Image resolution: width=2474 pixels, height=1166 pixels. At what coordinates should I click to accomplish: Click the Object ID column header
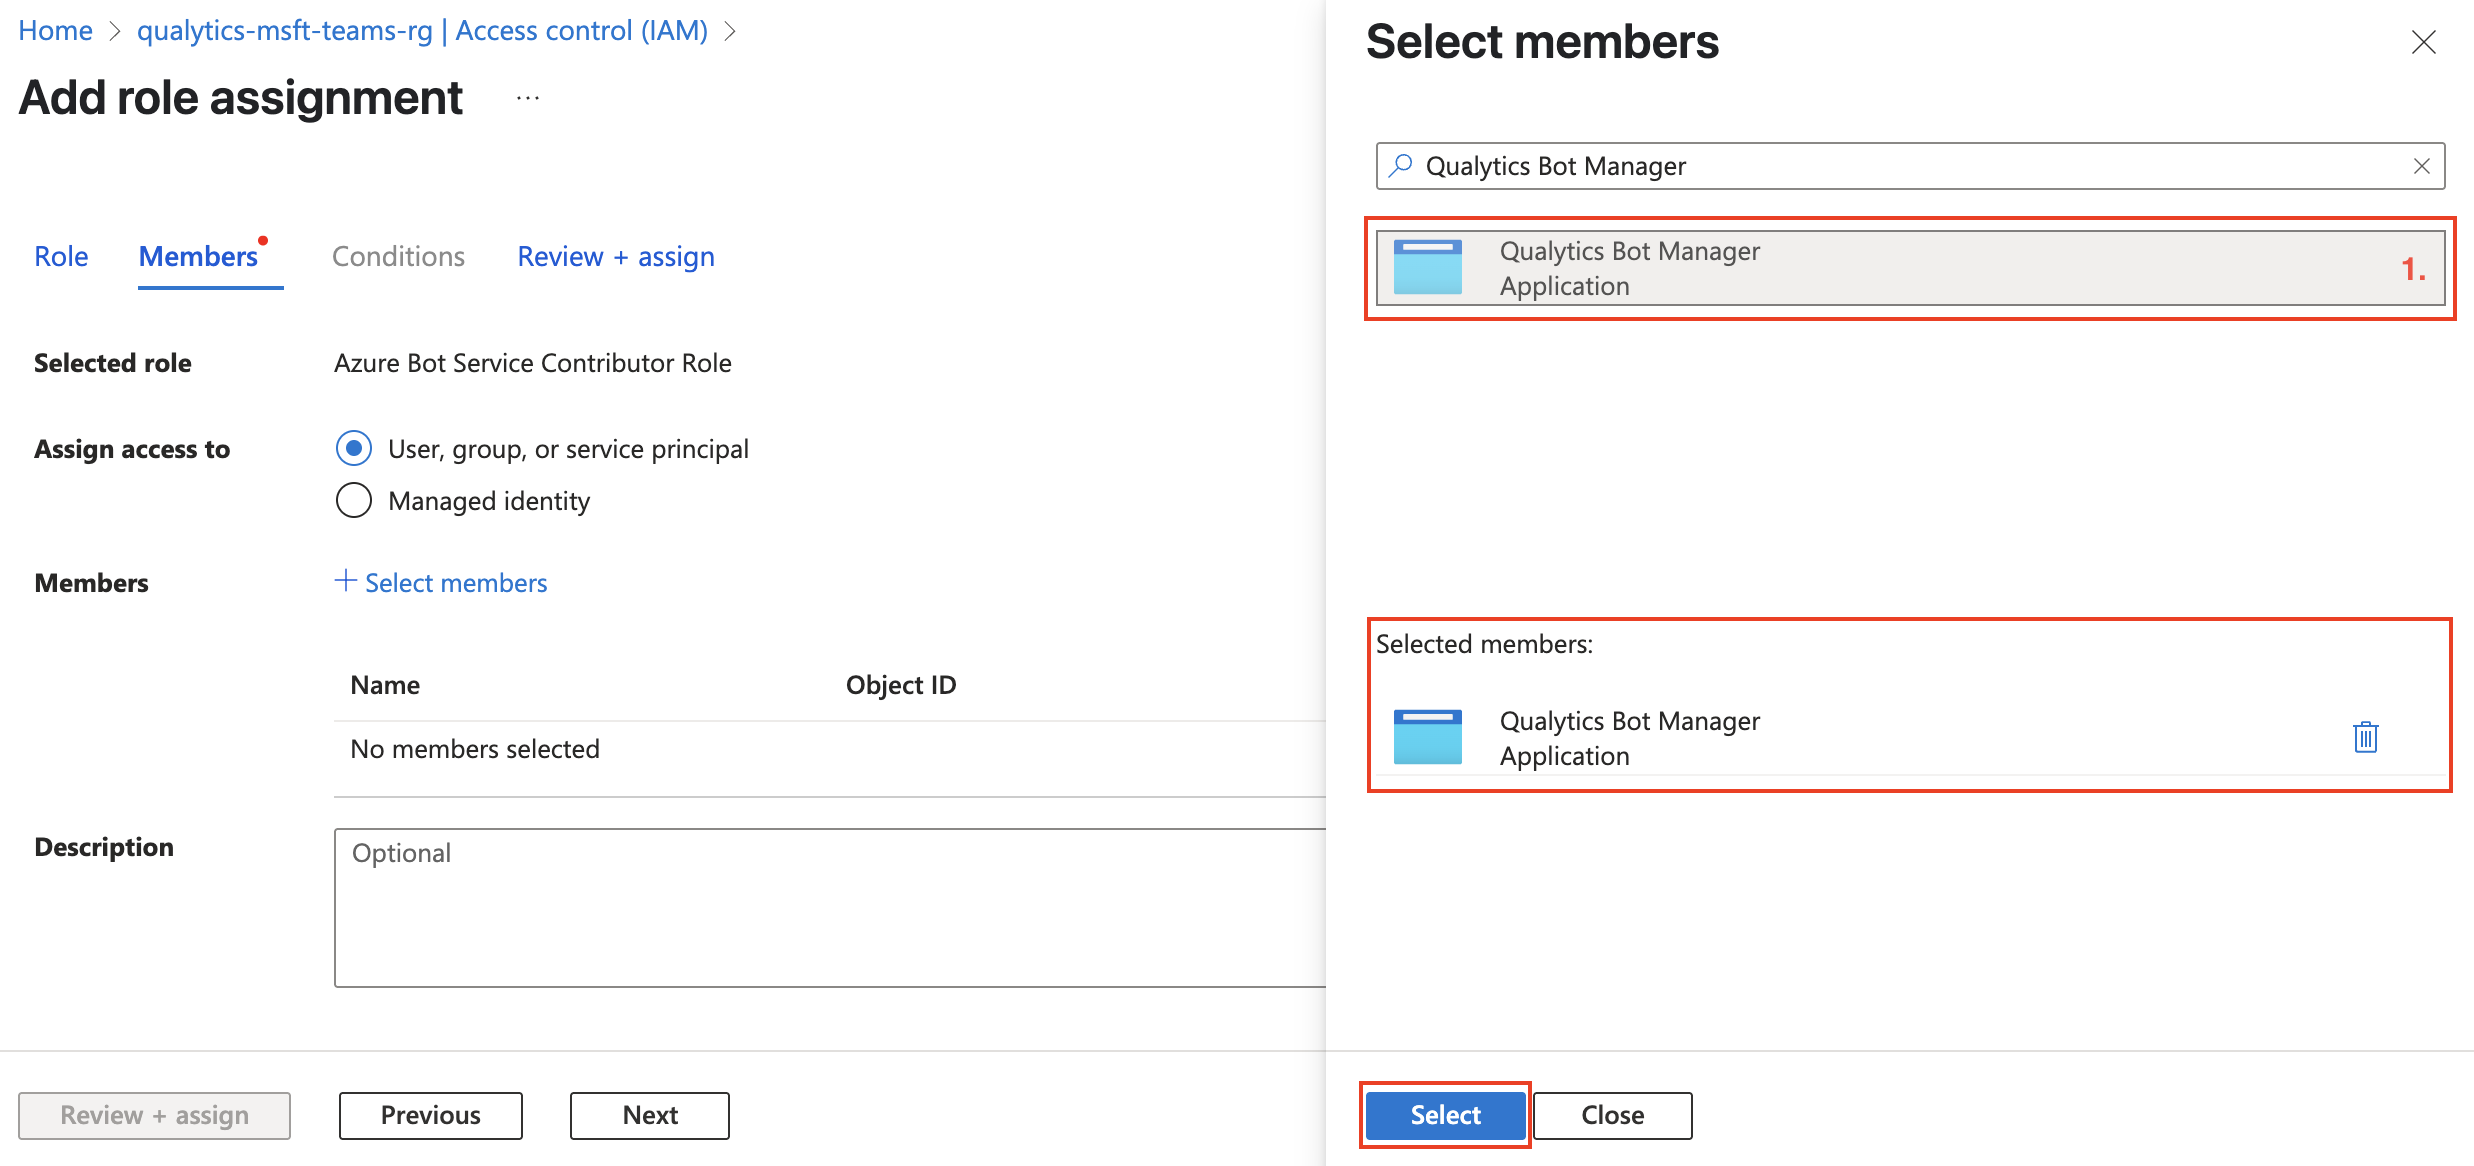901,685
